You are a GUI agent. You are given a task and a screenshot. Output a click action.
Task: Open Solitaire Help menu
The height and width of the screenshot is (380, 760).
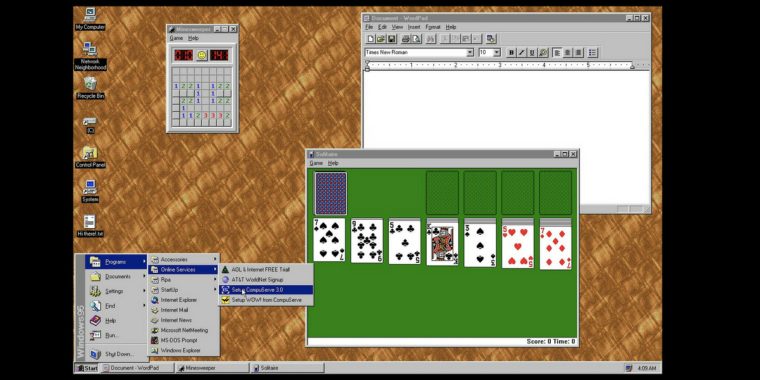333,163
